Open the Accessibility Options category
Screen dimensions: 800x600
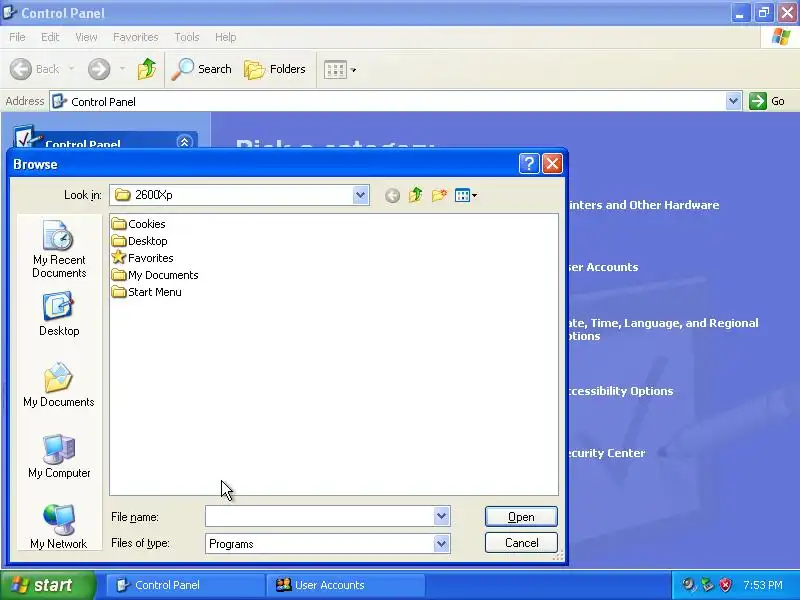(x=620, y=391)
